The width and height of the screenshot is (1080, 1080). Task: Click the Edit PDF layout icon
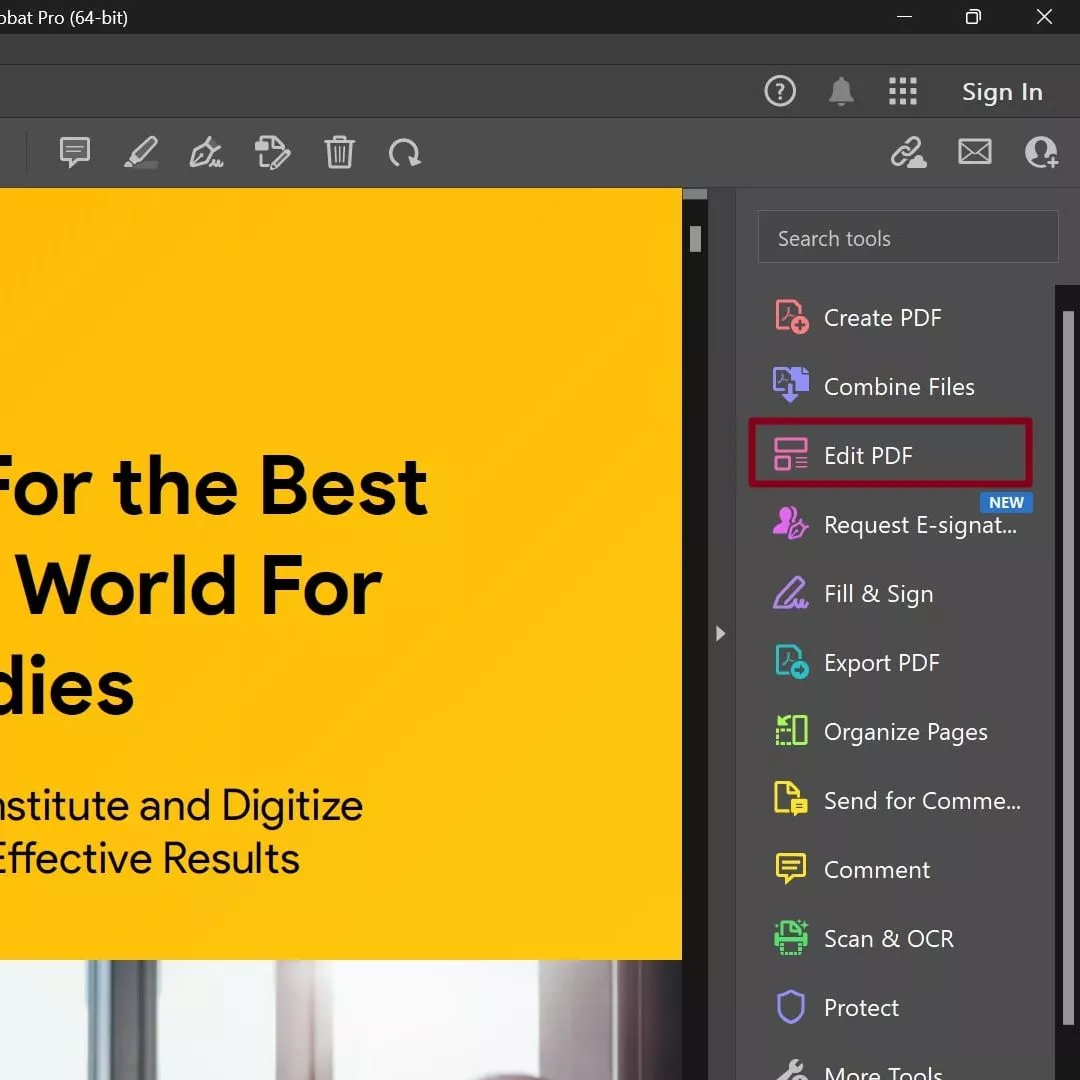[x=791, y=454]
